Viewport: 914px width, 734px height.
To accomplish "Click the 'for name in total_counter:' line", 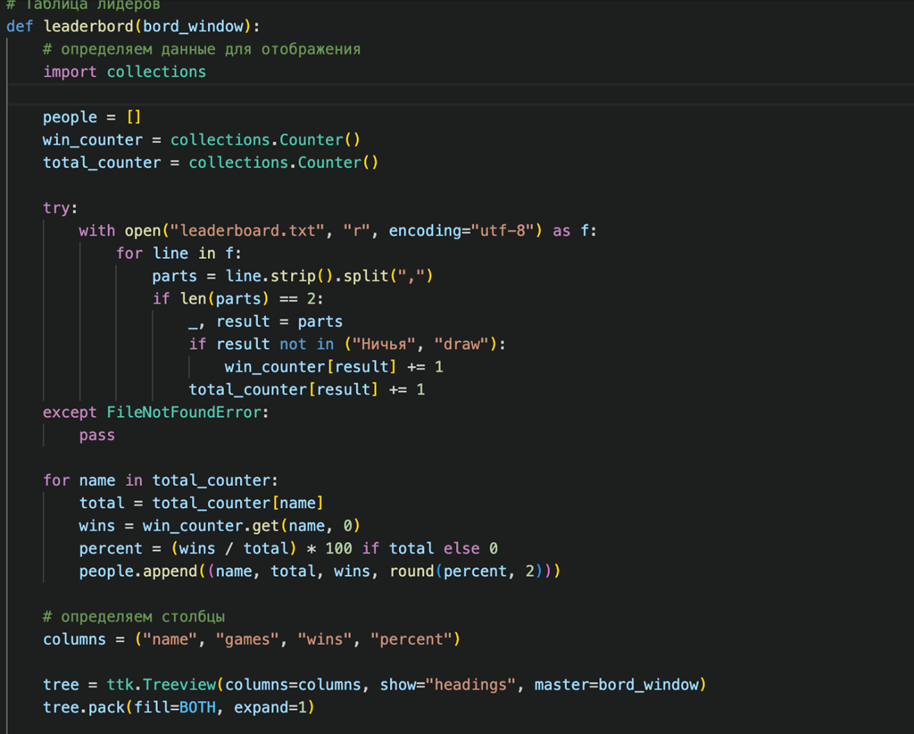I will point(160,481).
